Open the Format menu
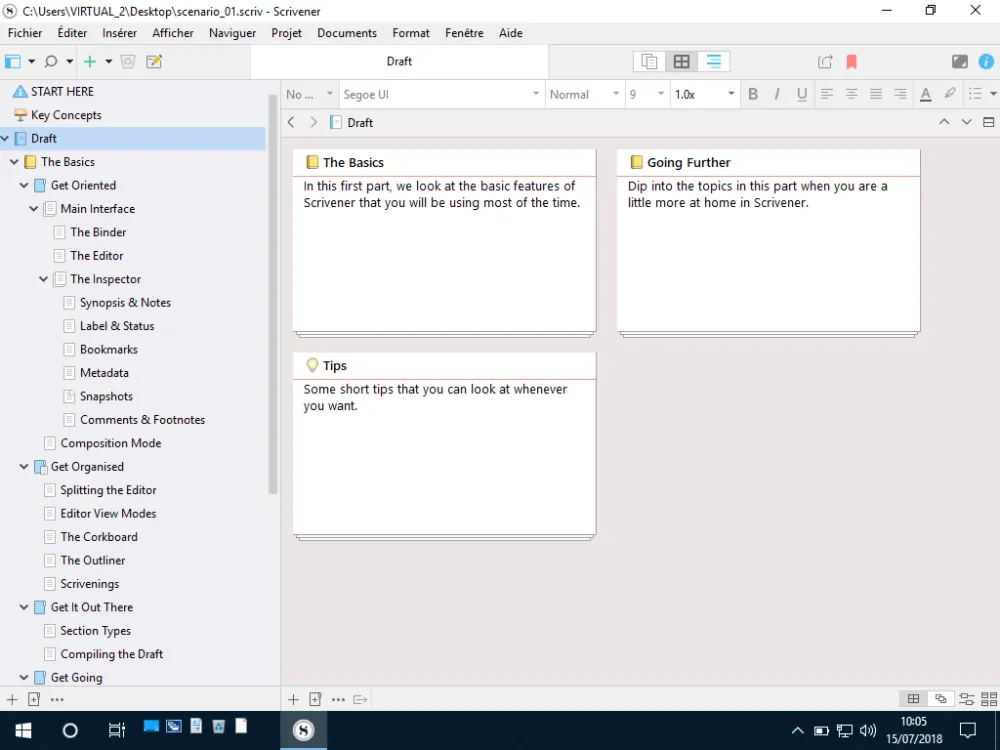Screen dimensions: 1000x750 point(411,33)
